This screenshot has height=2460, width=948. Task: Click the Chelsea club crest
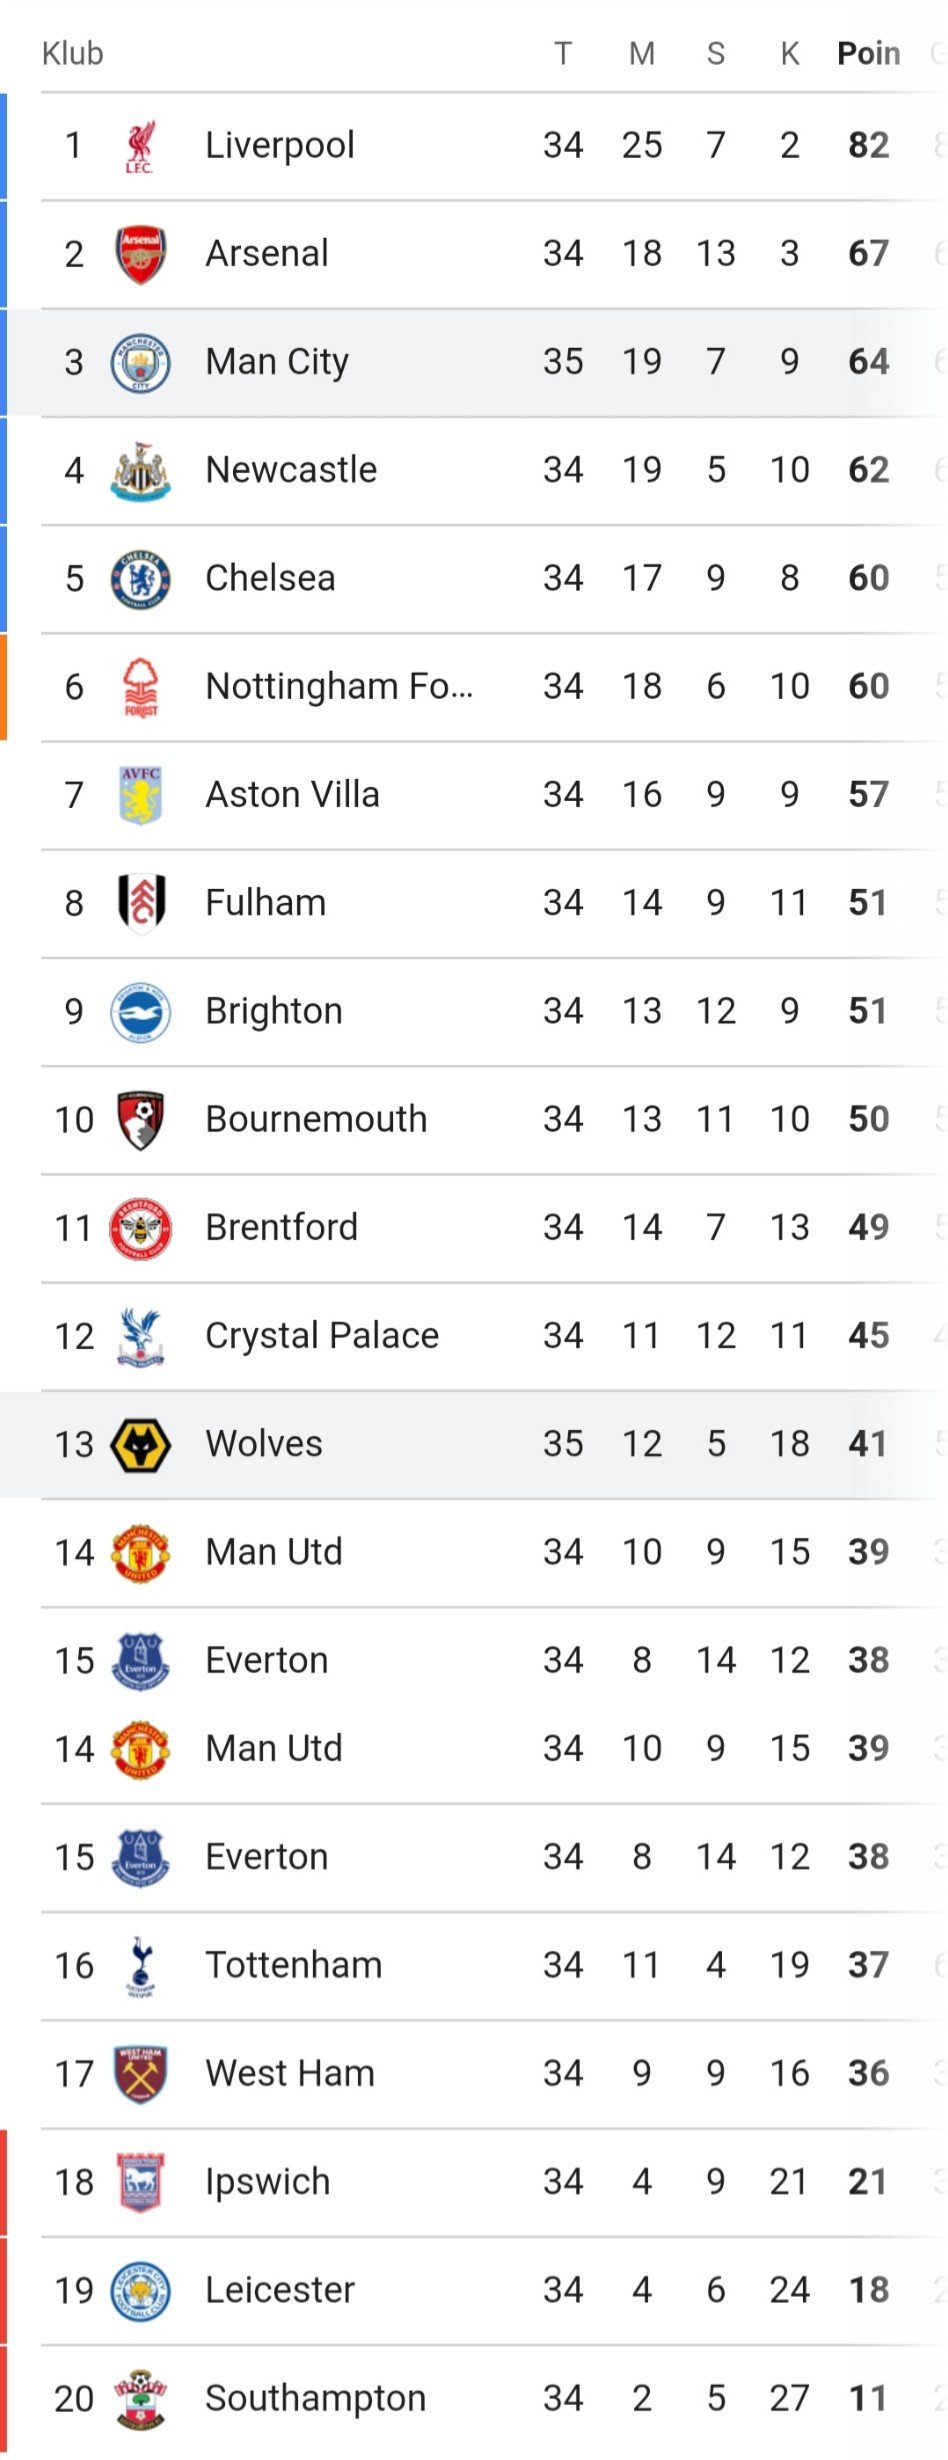(x=140, y=579)
